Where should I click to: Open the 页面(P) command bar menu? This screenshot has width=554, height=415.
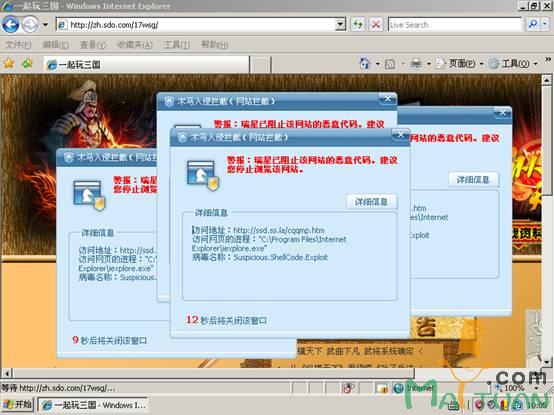coord(460,64)
